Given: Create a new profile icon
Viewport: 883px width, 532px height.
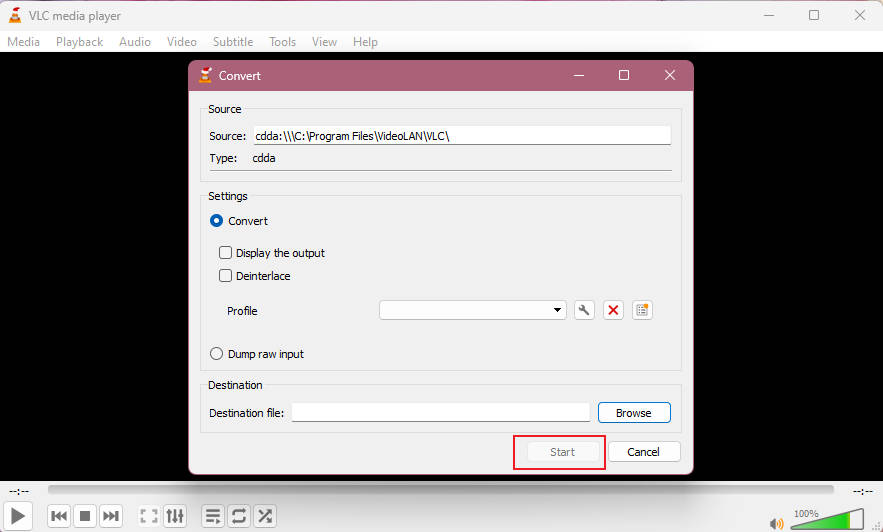Looking at the screenshot, I should click(x=642, y=310).
